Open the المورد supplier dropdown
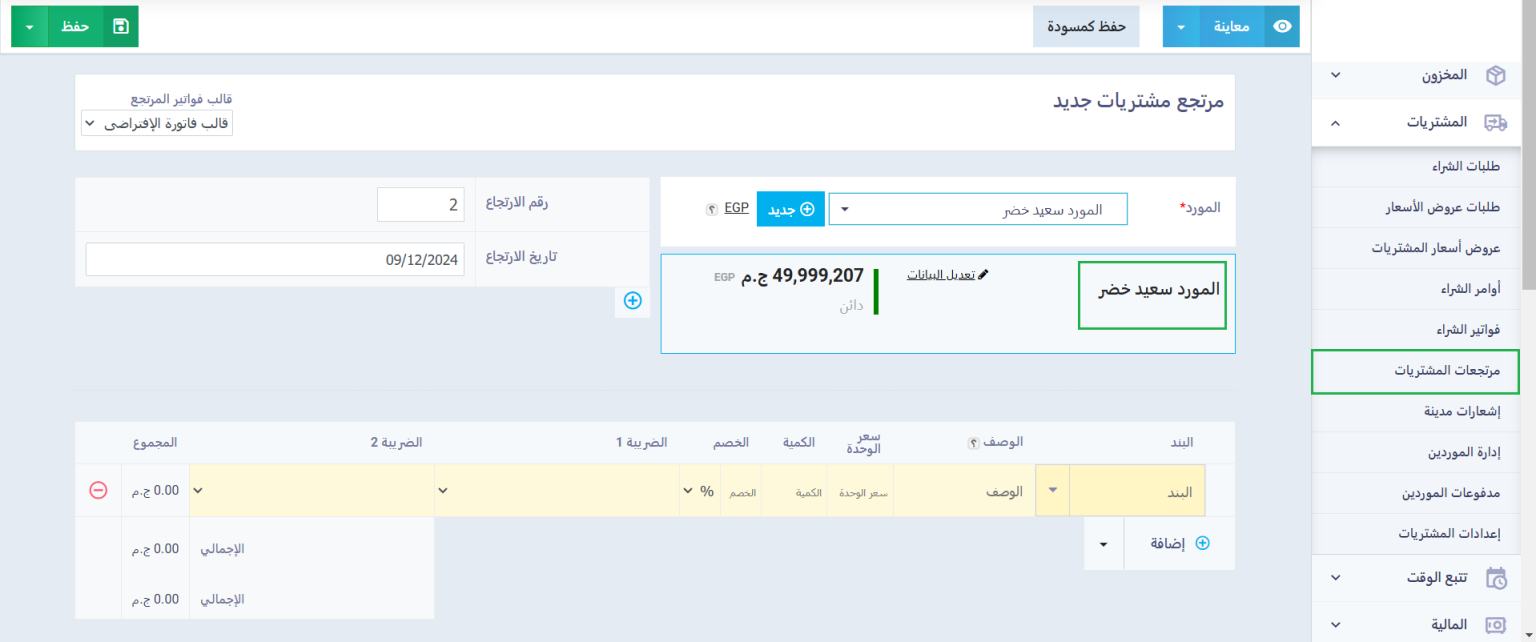 click(x=977, y=209)
